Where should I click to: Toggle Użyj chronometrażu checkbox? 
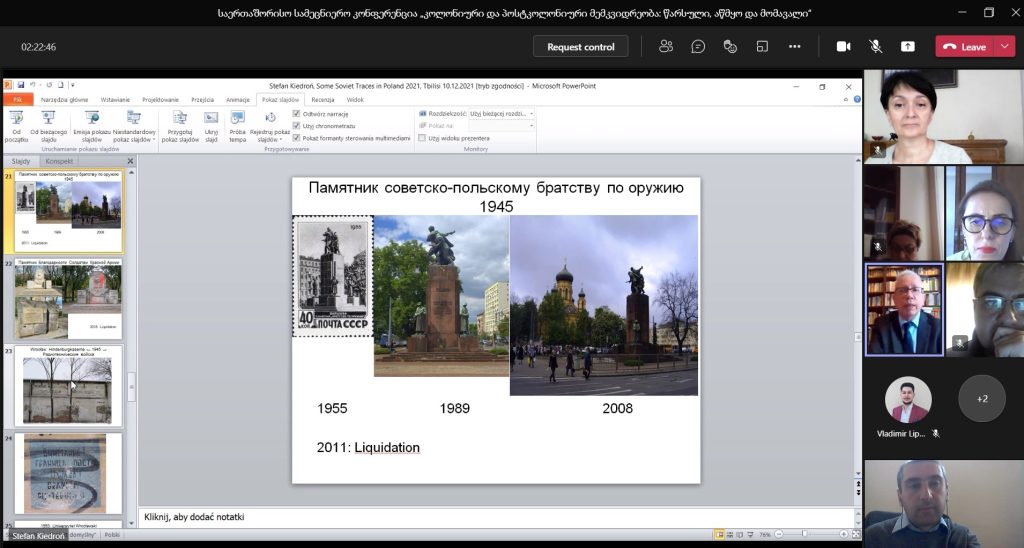[x=296, y=125]
